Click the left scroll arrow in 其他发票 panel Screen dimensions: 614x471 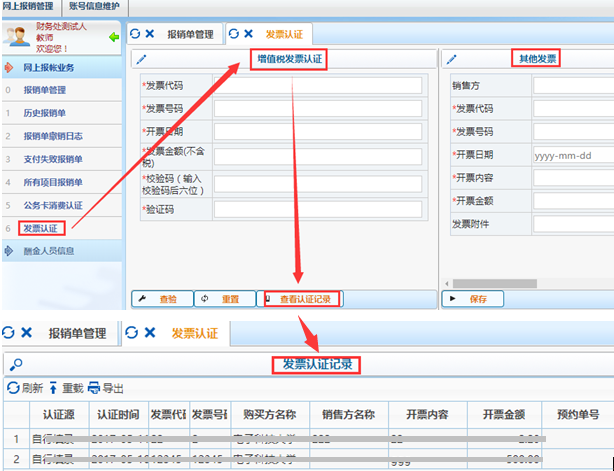447,283
